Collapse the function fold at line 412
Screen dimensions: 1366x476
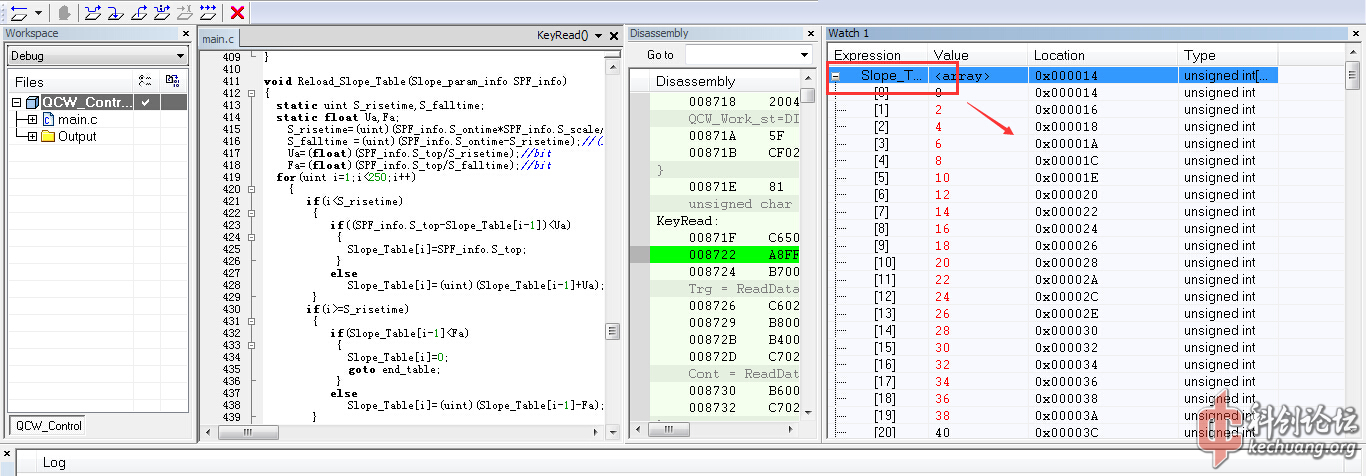[253, 93]
